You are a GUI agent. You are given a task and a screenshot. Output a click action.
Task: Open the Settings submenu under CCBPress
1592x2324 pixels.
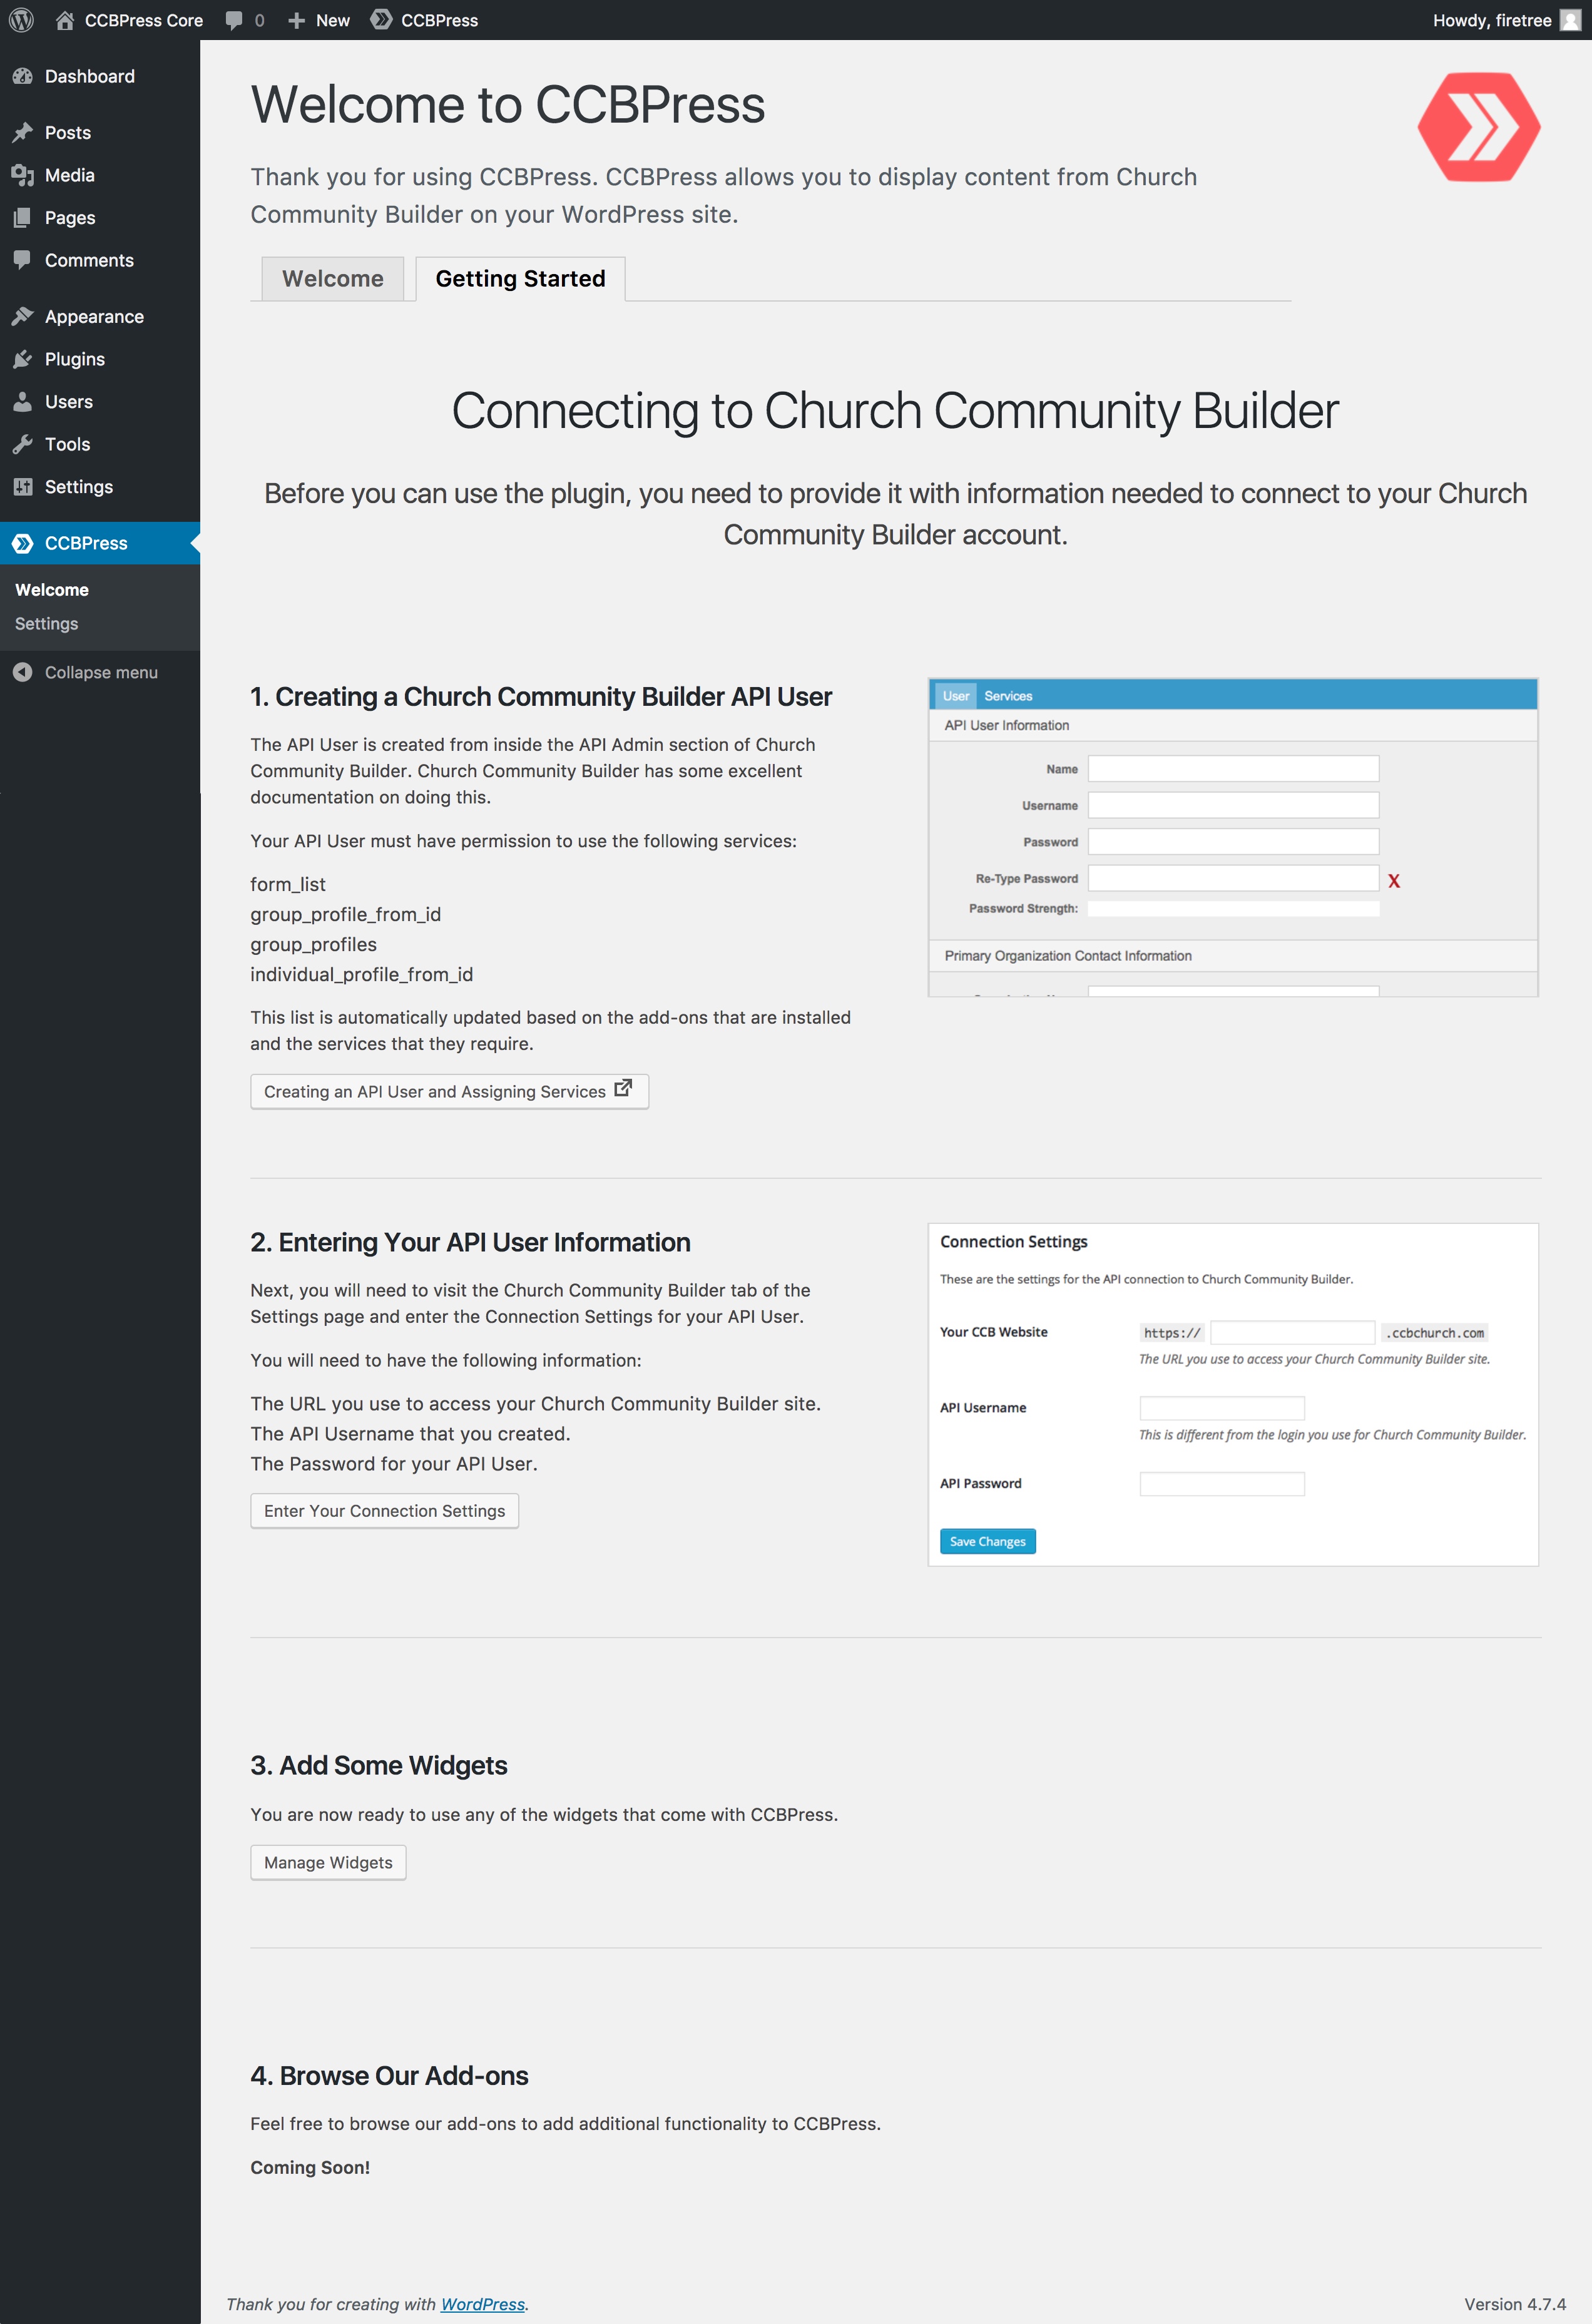[46, 624]
